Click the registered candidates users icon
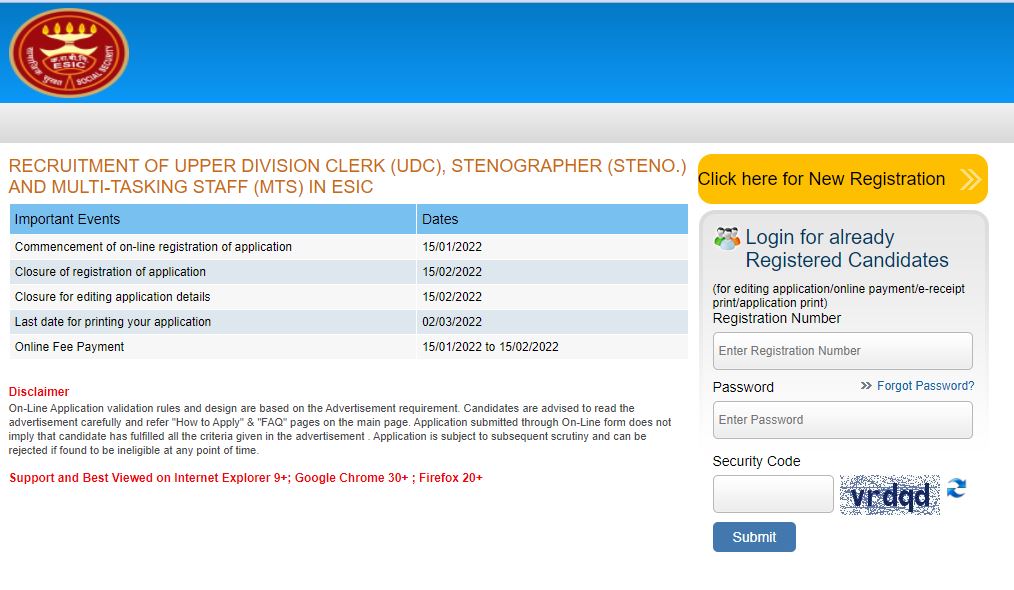The height and width of the screenshot is (590, 1014). click(727, 238)
